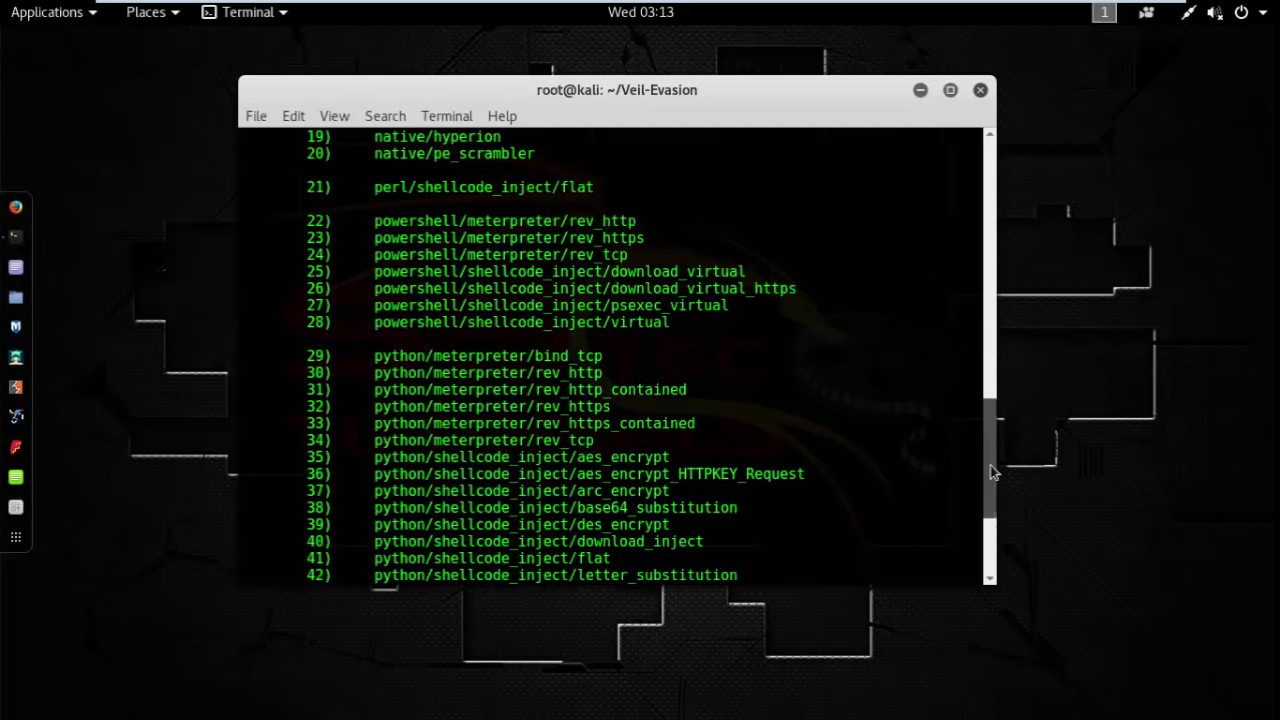
Task: Open the gray utility icon in dock
Action: tap(16, 507)
